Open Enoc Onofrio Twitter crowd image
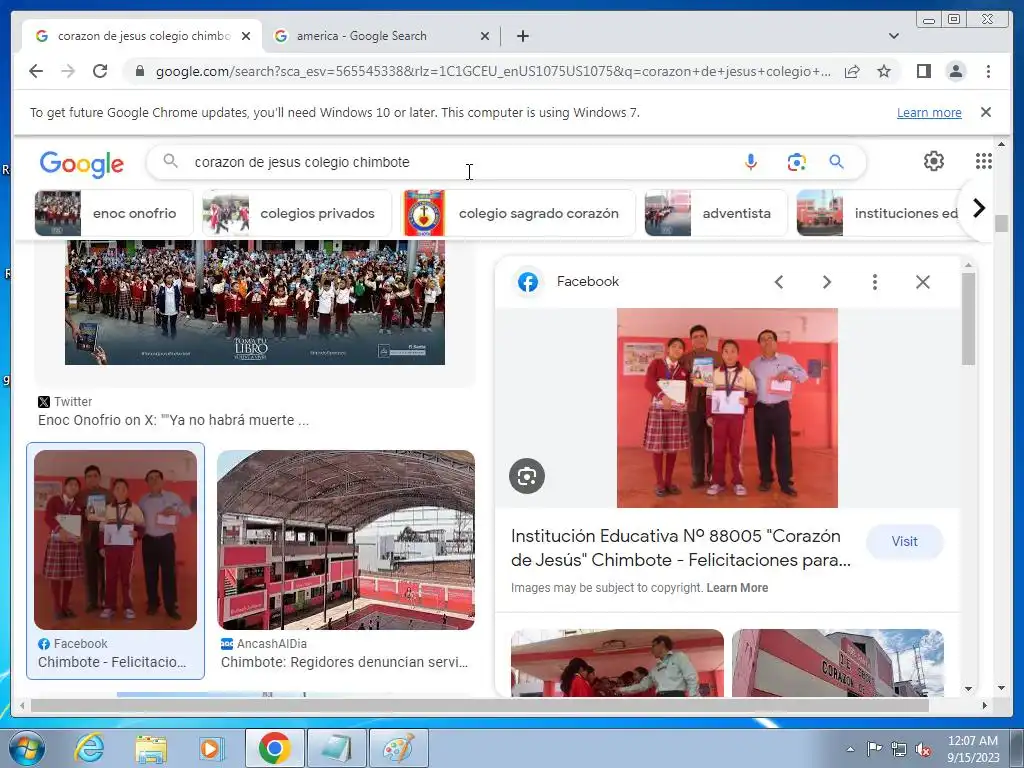This screenshot has width=1024, height=768. point(255,302)
